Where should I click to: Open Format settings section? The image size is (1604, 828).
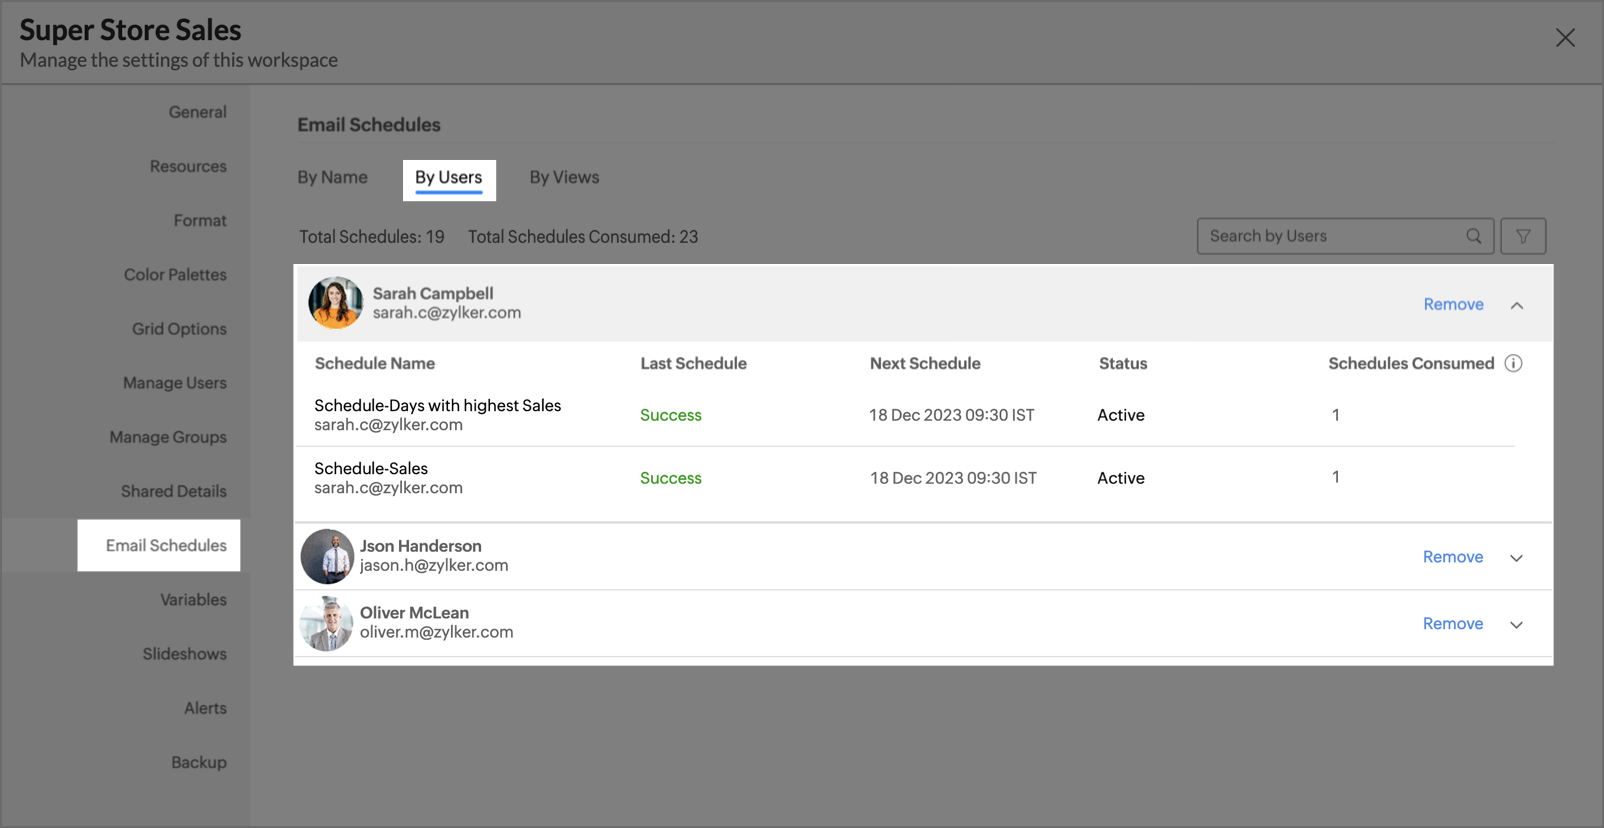coord(200,220)
